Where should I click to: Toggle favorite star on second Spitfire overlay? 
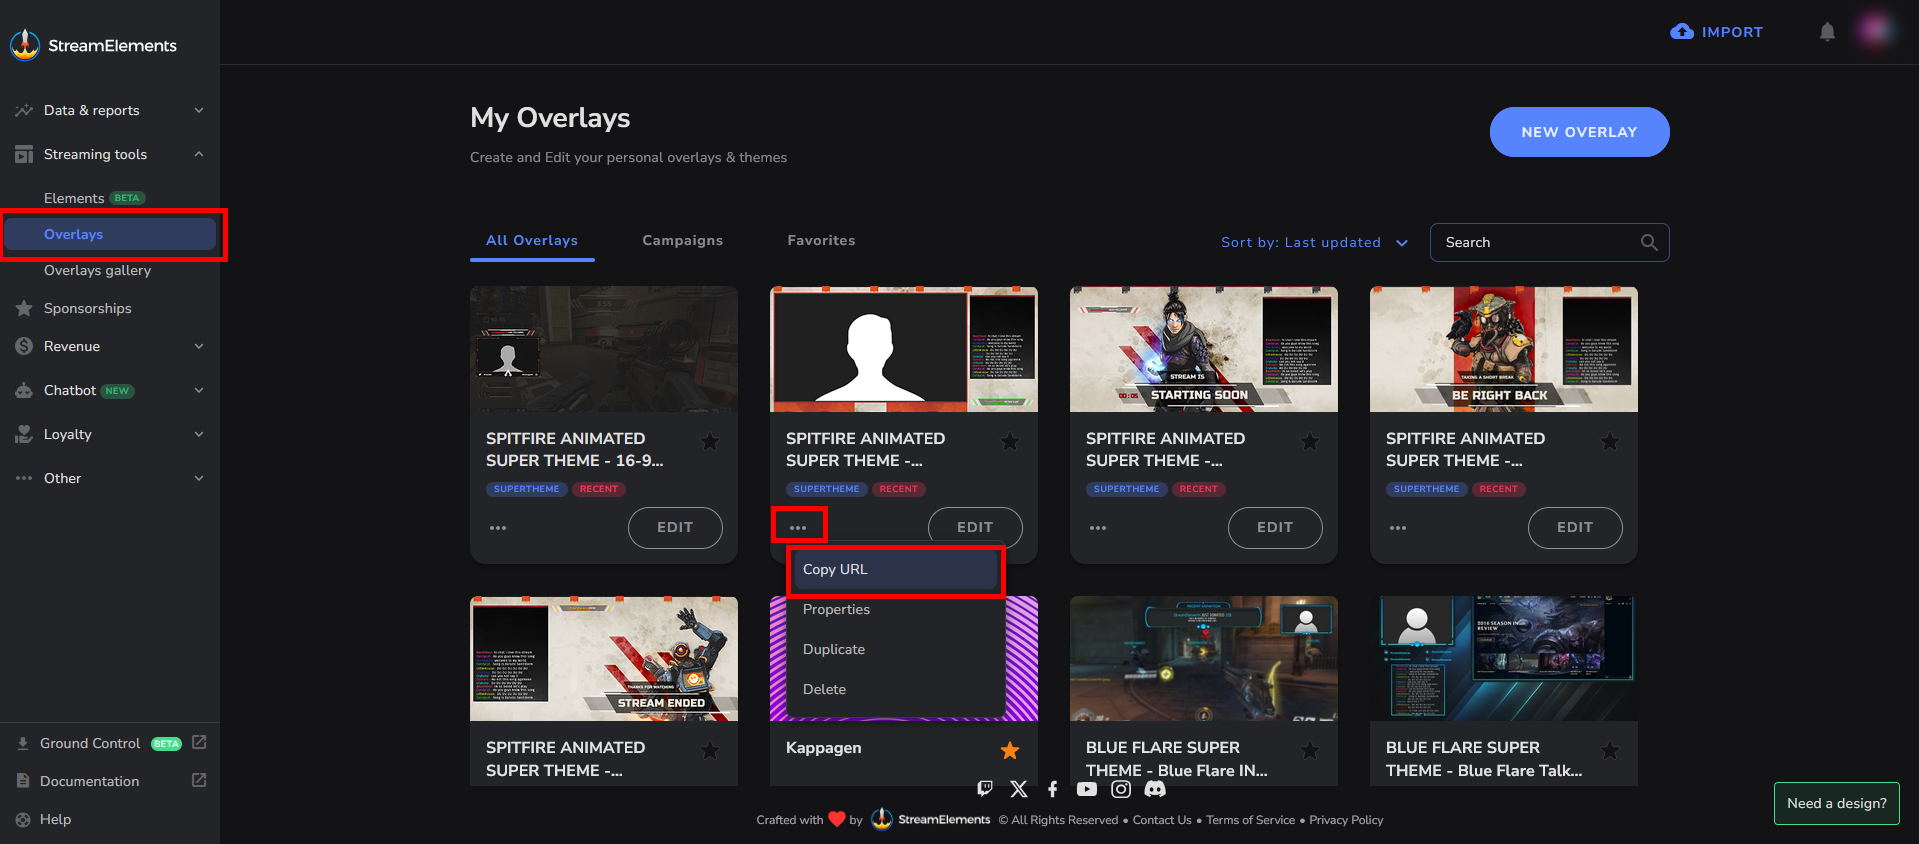pyautogui.click(x=1010, y=440)
